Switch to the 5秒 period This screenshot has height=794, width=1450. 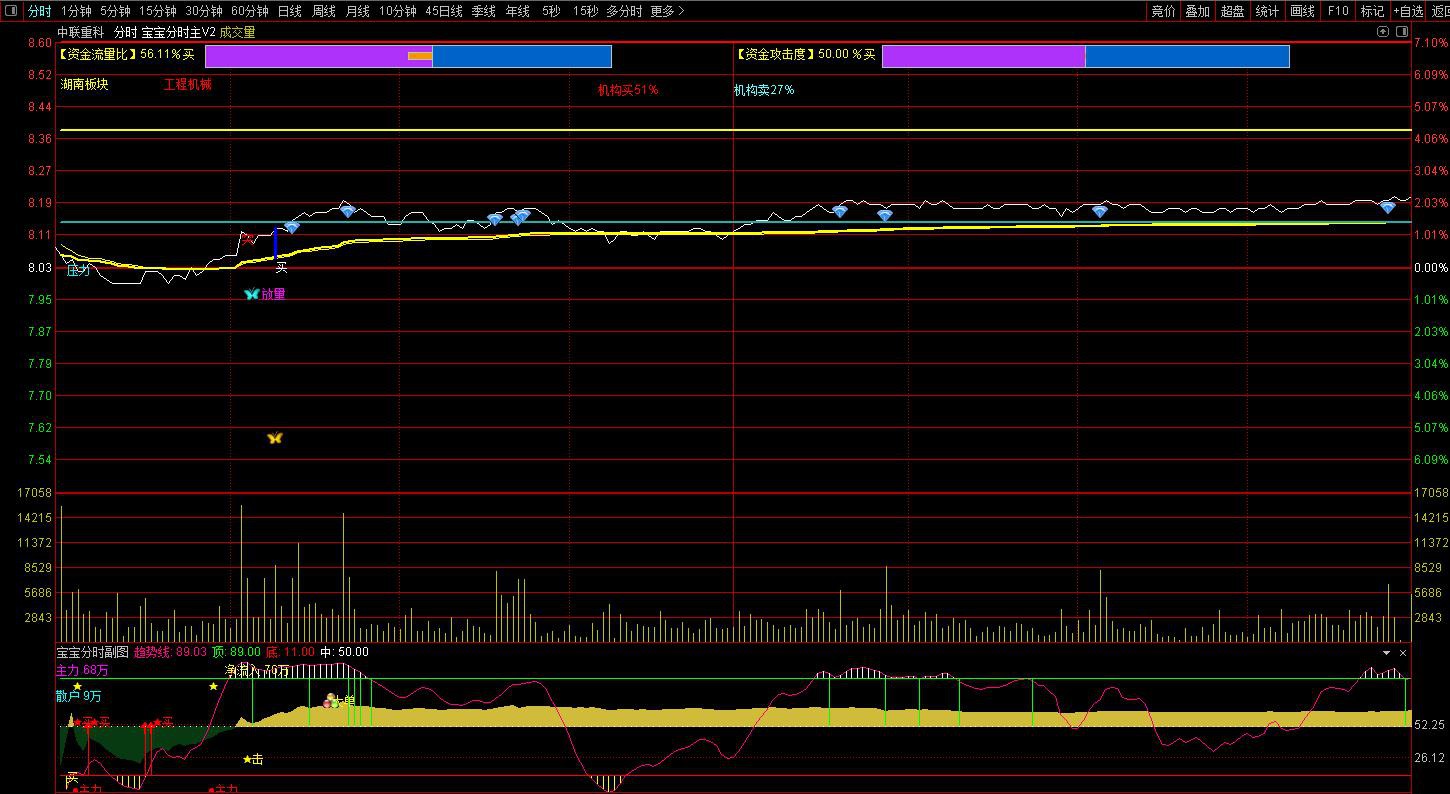pos(551,11)
